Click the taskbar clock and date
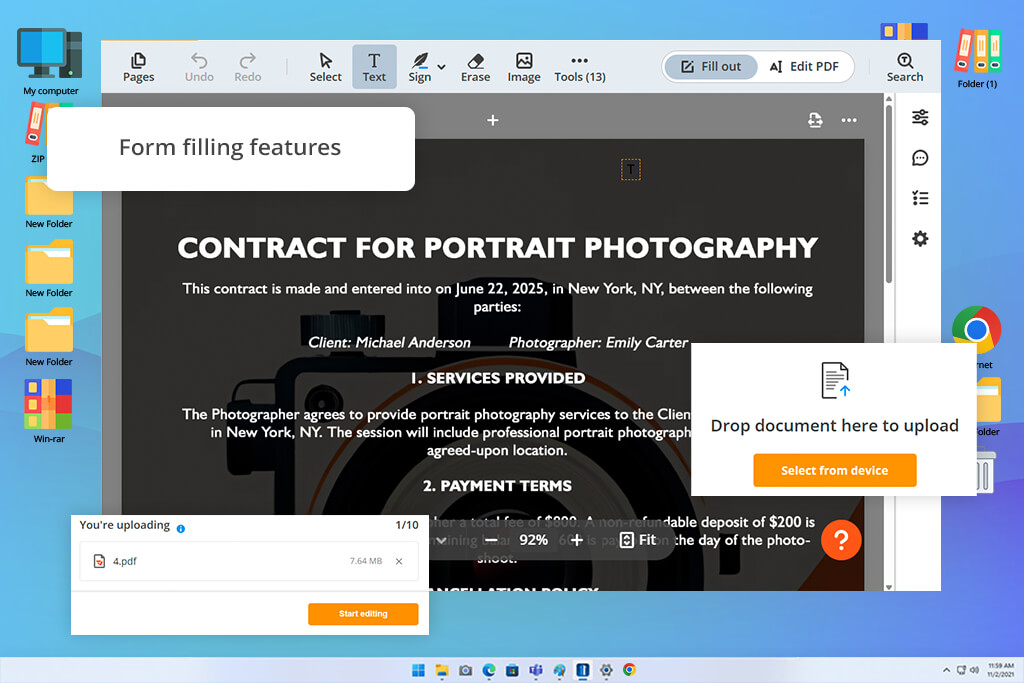The width and height of the screenshot is (1024, 683). click(x=1000, y=670)
